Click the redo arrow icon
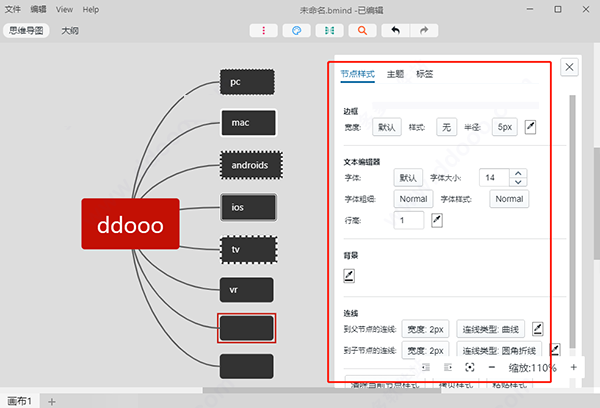The image size is (600, 408). coord(424,31)
